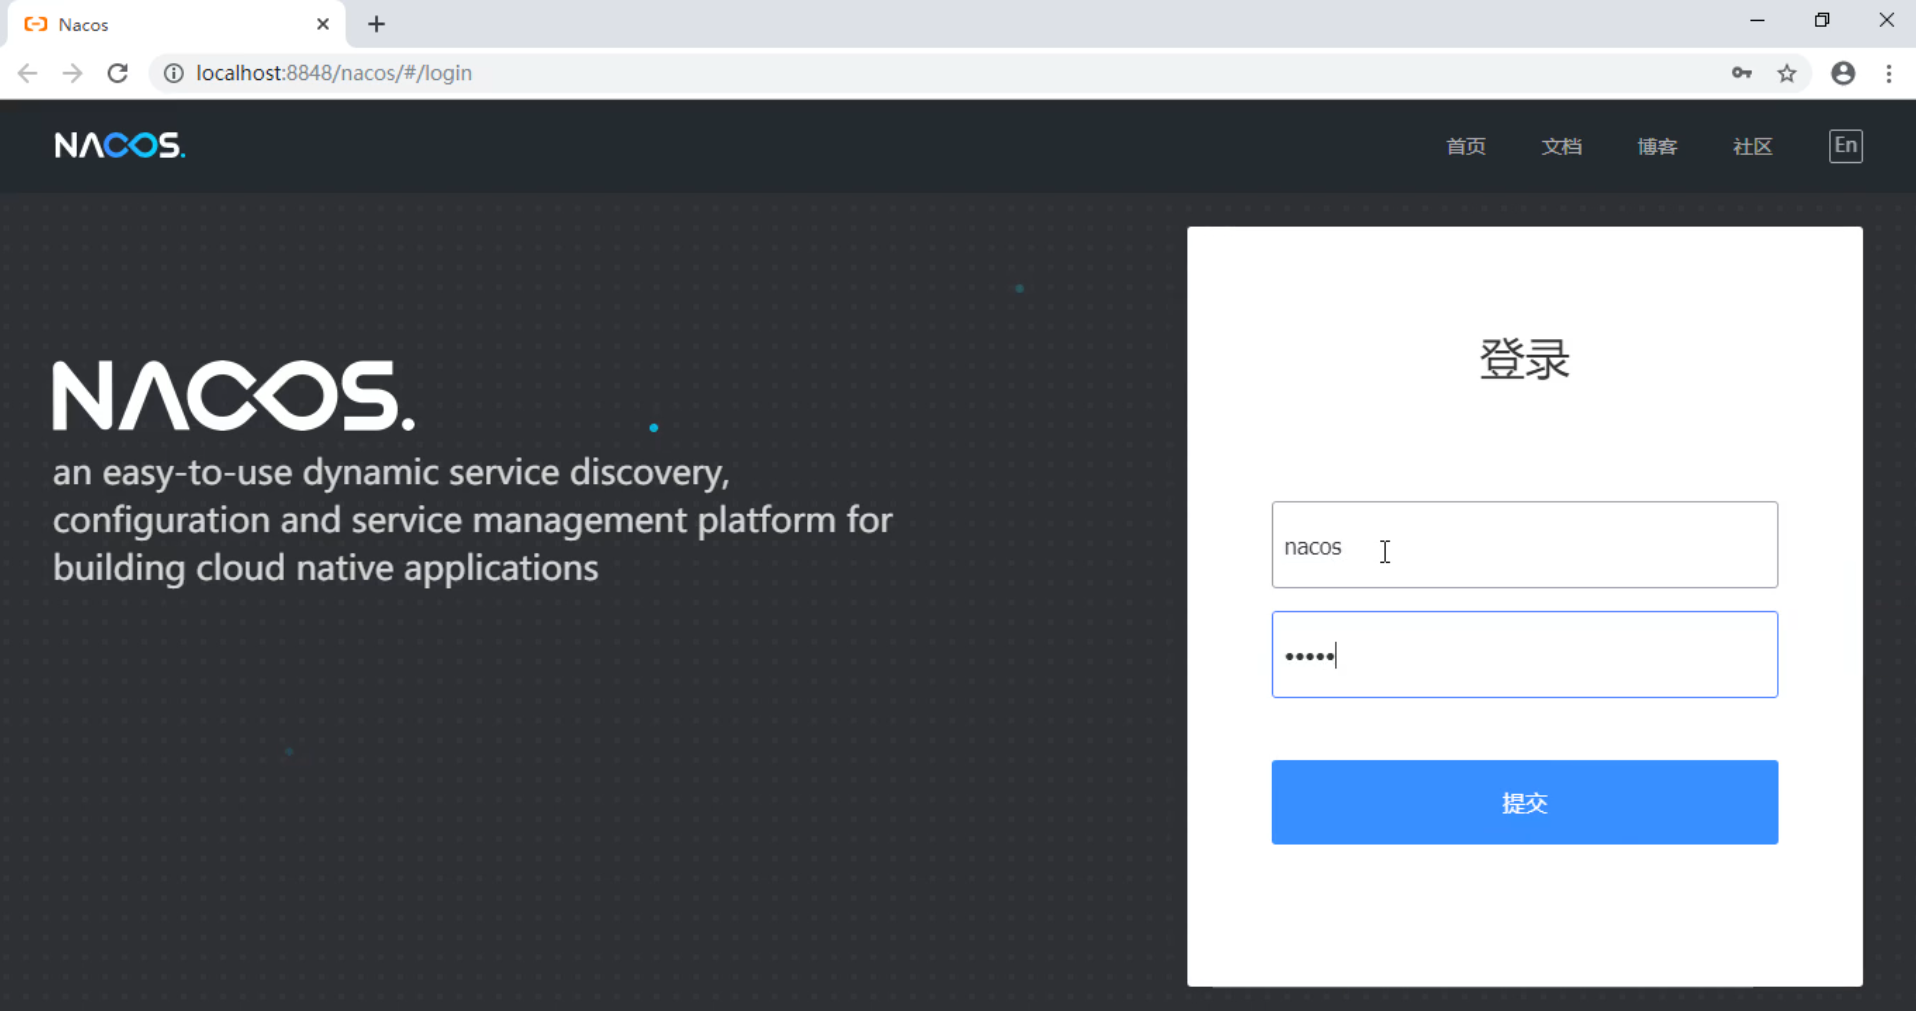The height and width of the screenshot is (1011, 1916).
Task: Open the saved passwords key icon
Action: pos(1742,73)
